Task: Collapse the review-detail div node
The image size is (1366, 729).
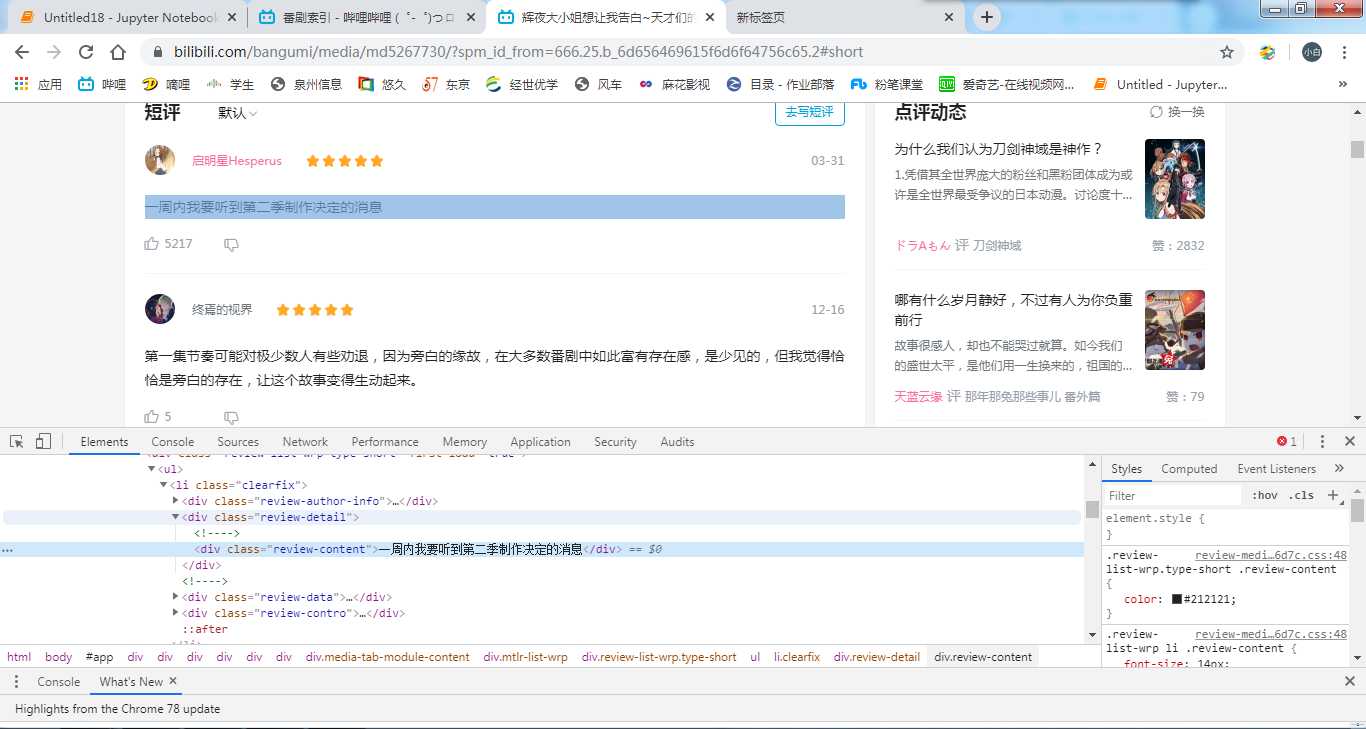Action: coord(176,517)
